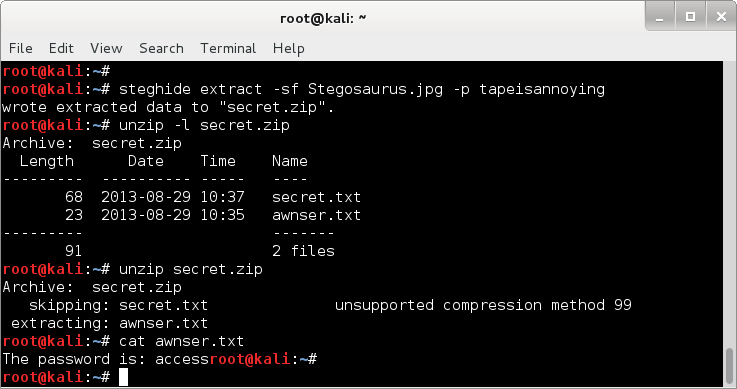This screenshot has width=737, height=389.
Task: Open the View menu
Action: [x=106, y=48]
